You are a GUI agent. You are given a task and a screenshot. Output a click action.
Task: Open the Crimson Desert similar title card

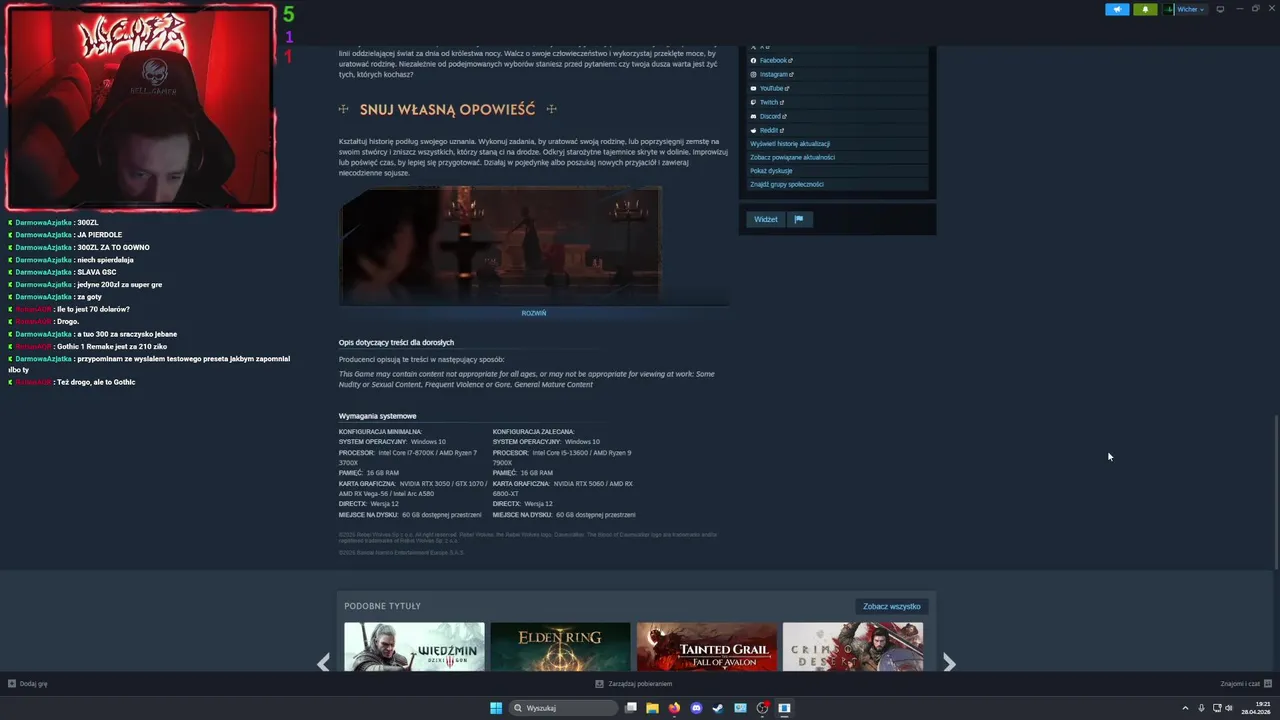click(x=853, y=647)
